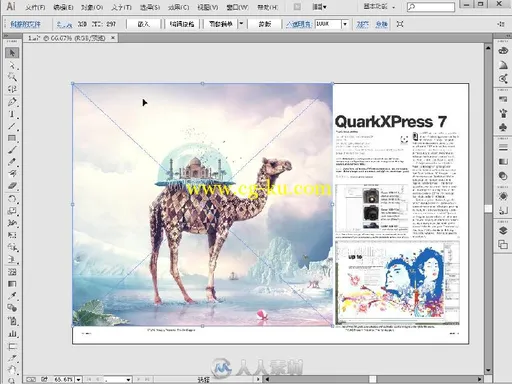The image size is (512, 384).
Task: Select the Width tool
Action: point(12,223)
